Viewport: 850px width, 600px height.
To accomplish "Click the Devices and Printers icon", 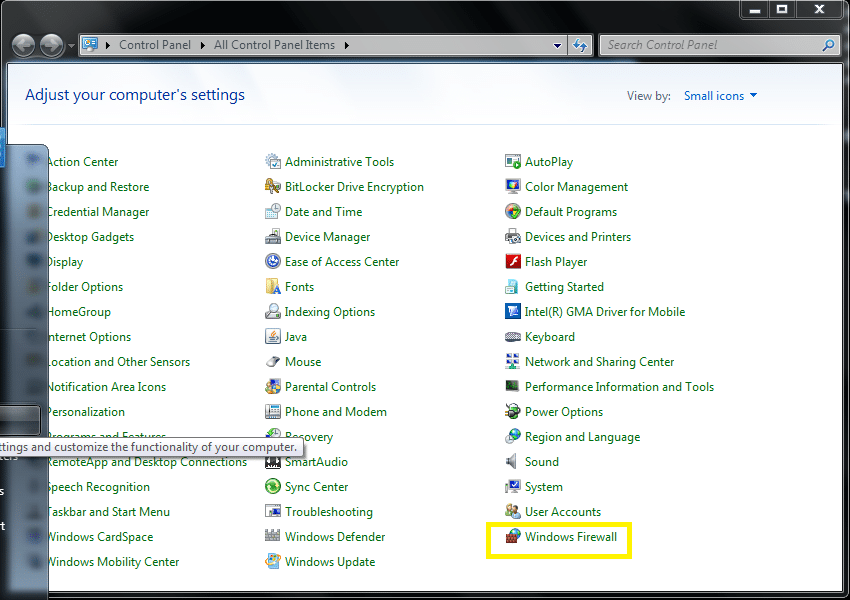I will point(513,236).
